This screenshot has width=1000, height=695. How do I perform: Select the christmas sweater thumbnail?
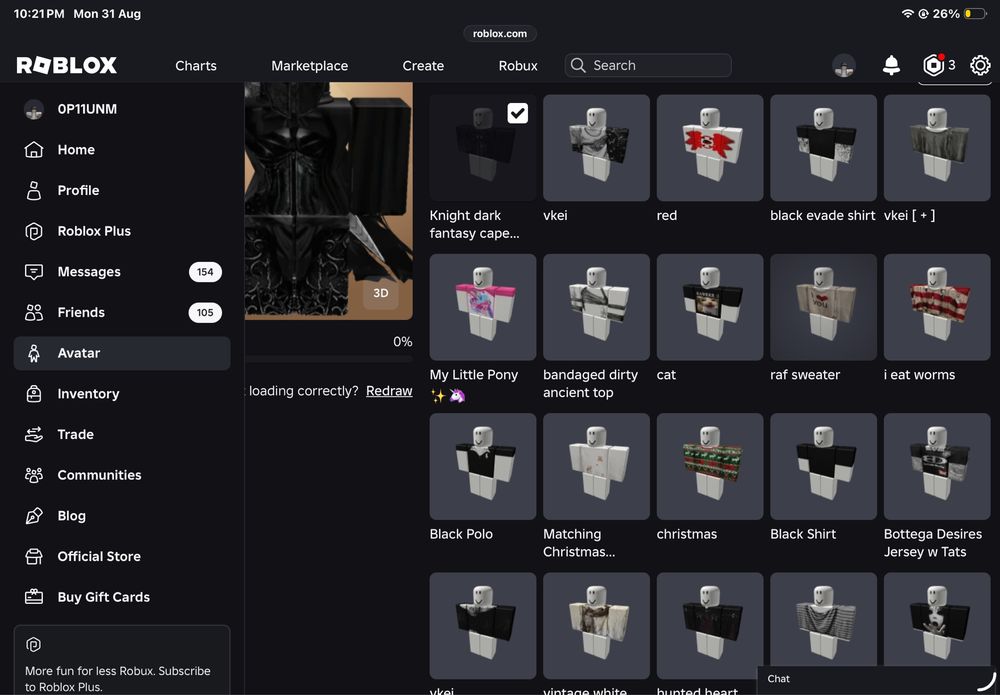point(710,467)
